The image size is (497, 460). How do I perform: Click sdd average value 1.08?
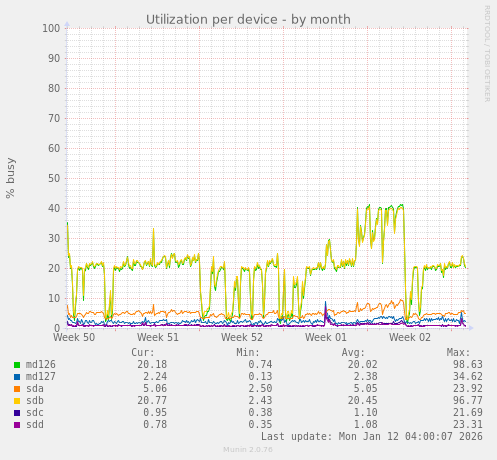[x=365, y=425]
